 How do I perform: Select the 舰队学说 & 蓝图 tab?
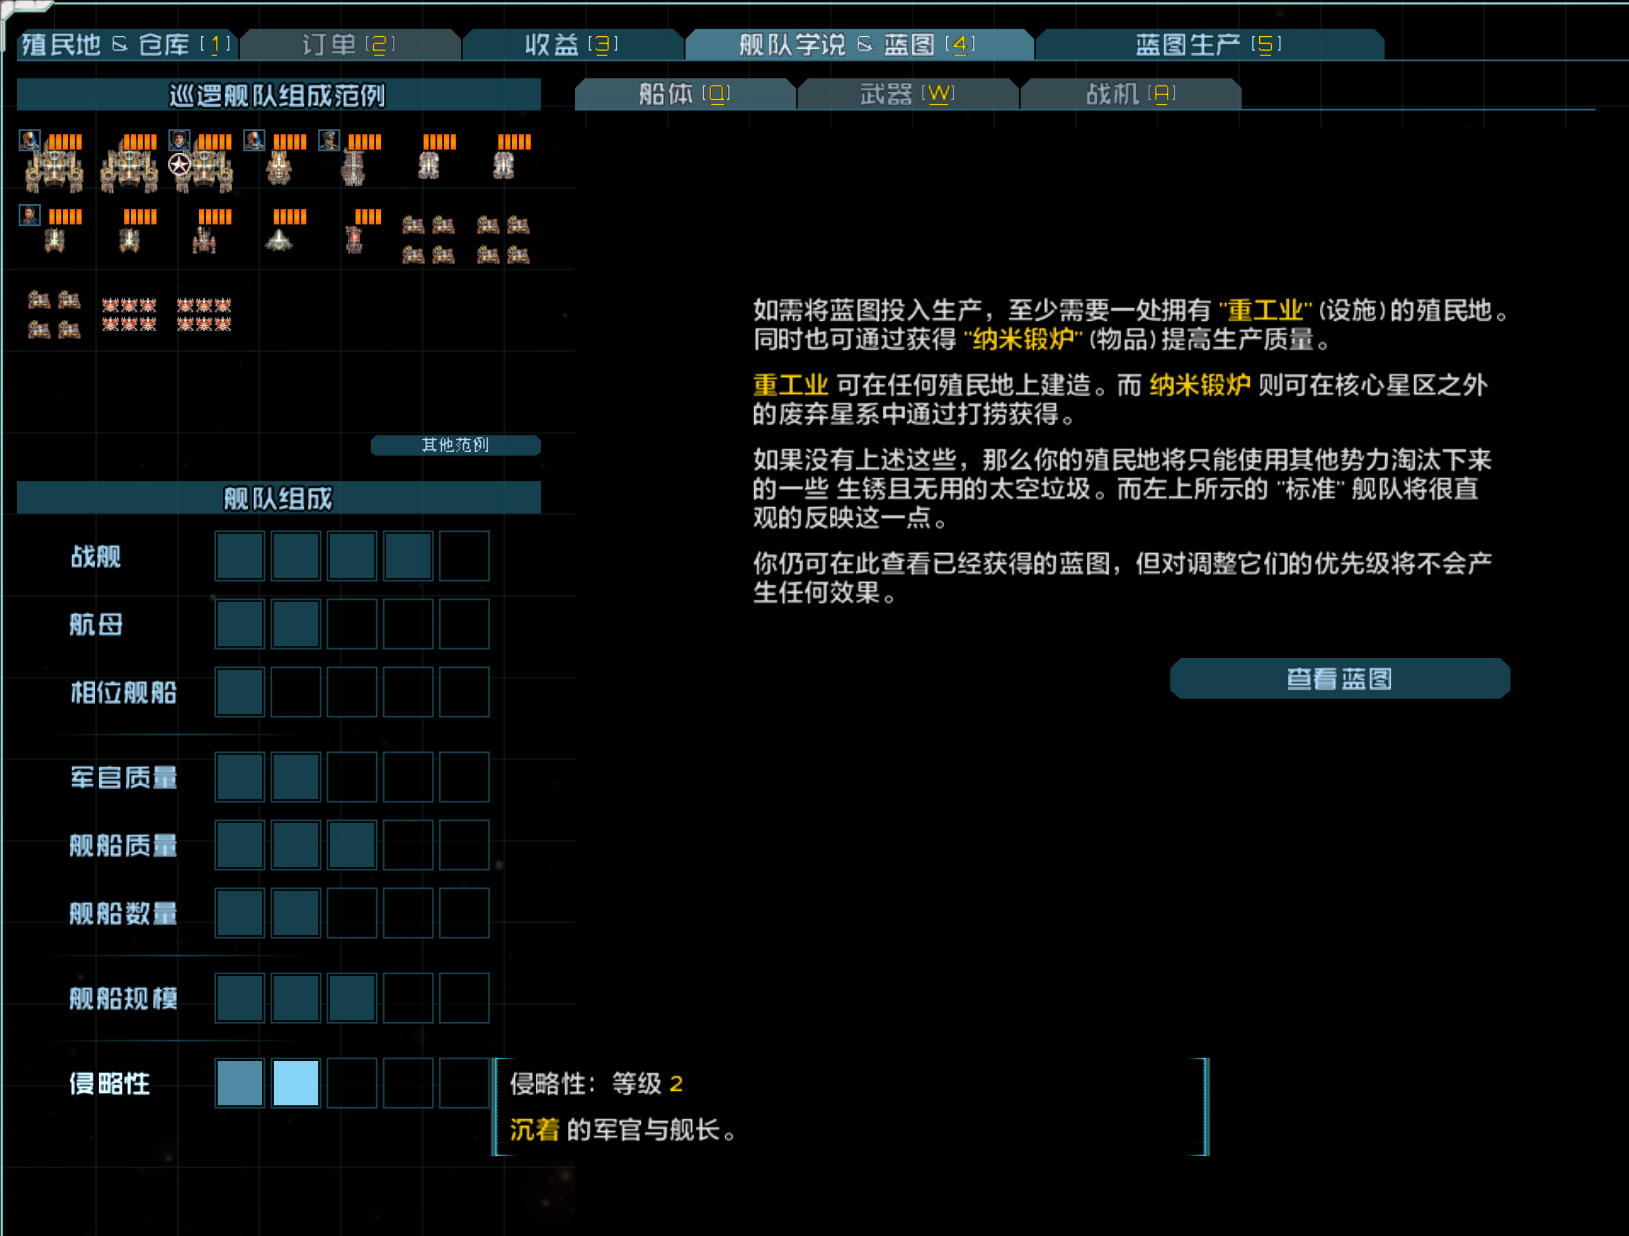858,45
